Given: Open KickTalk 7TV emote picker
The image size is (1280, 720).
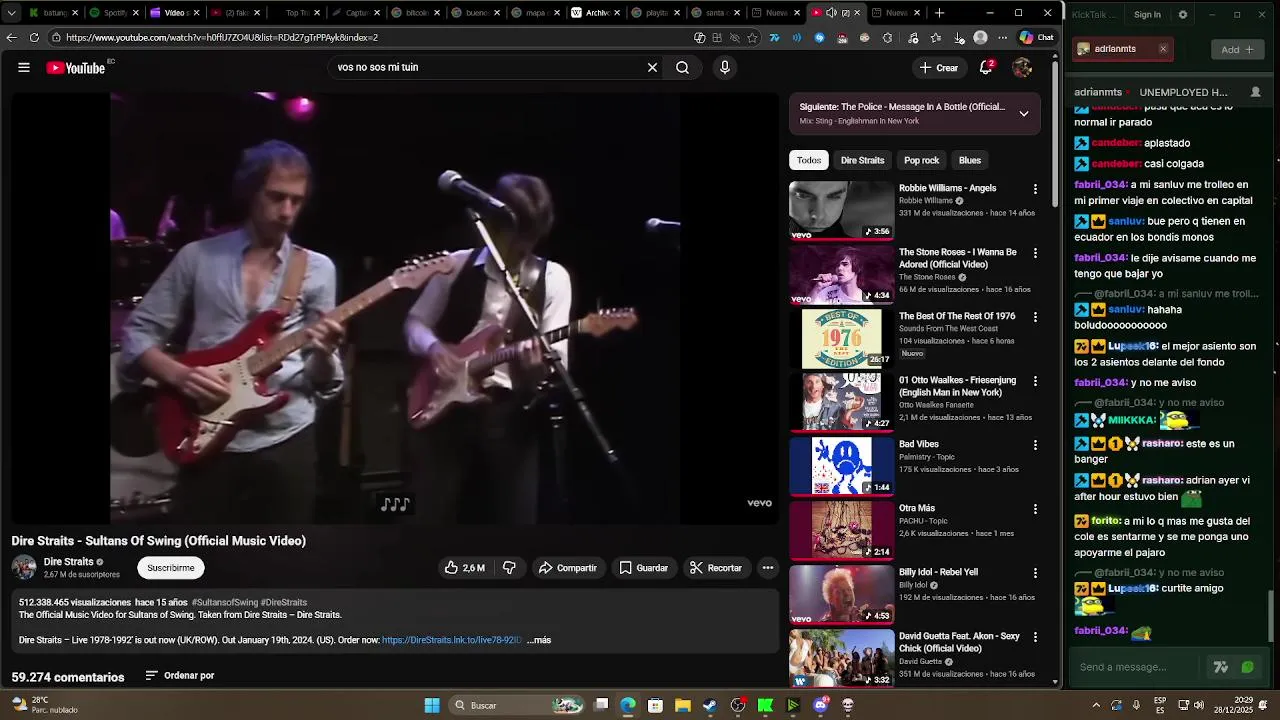Looking at the screenshot, I should [x=1220, y=667].
